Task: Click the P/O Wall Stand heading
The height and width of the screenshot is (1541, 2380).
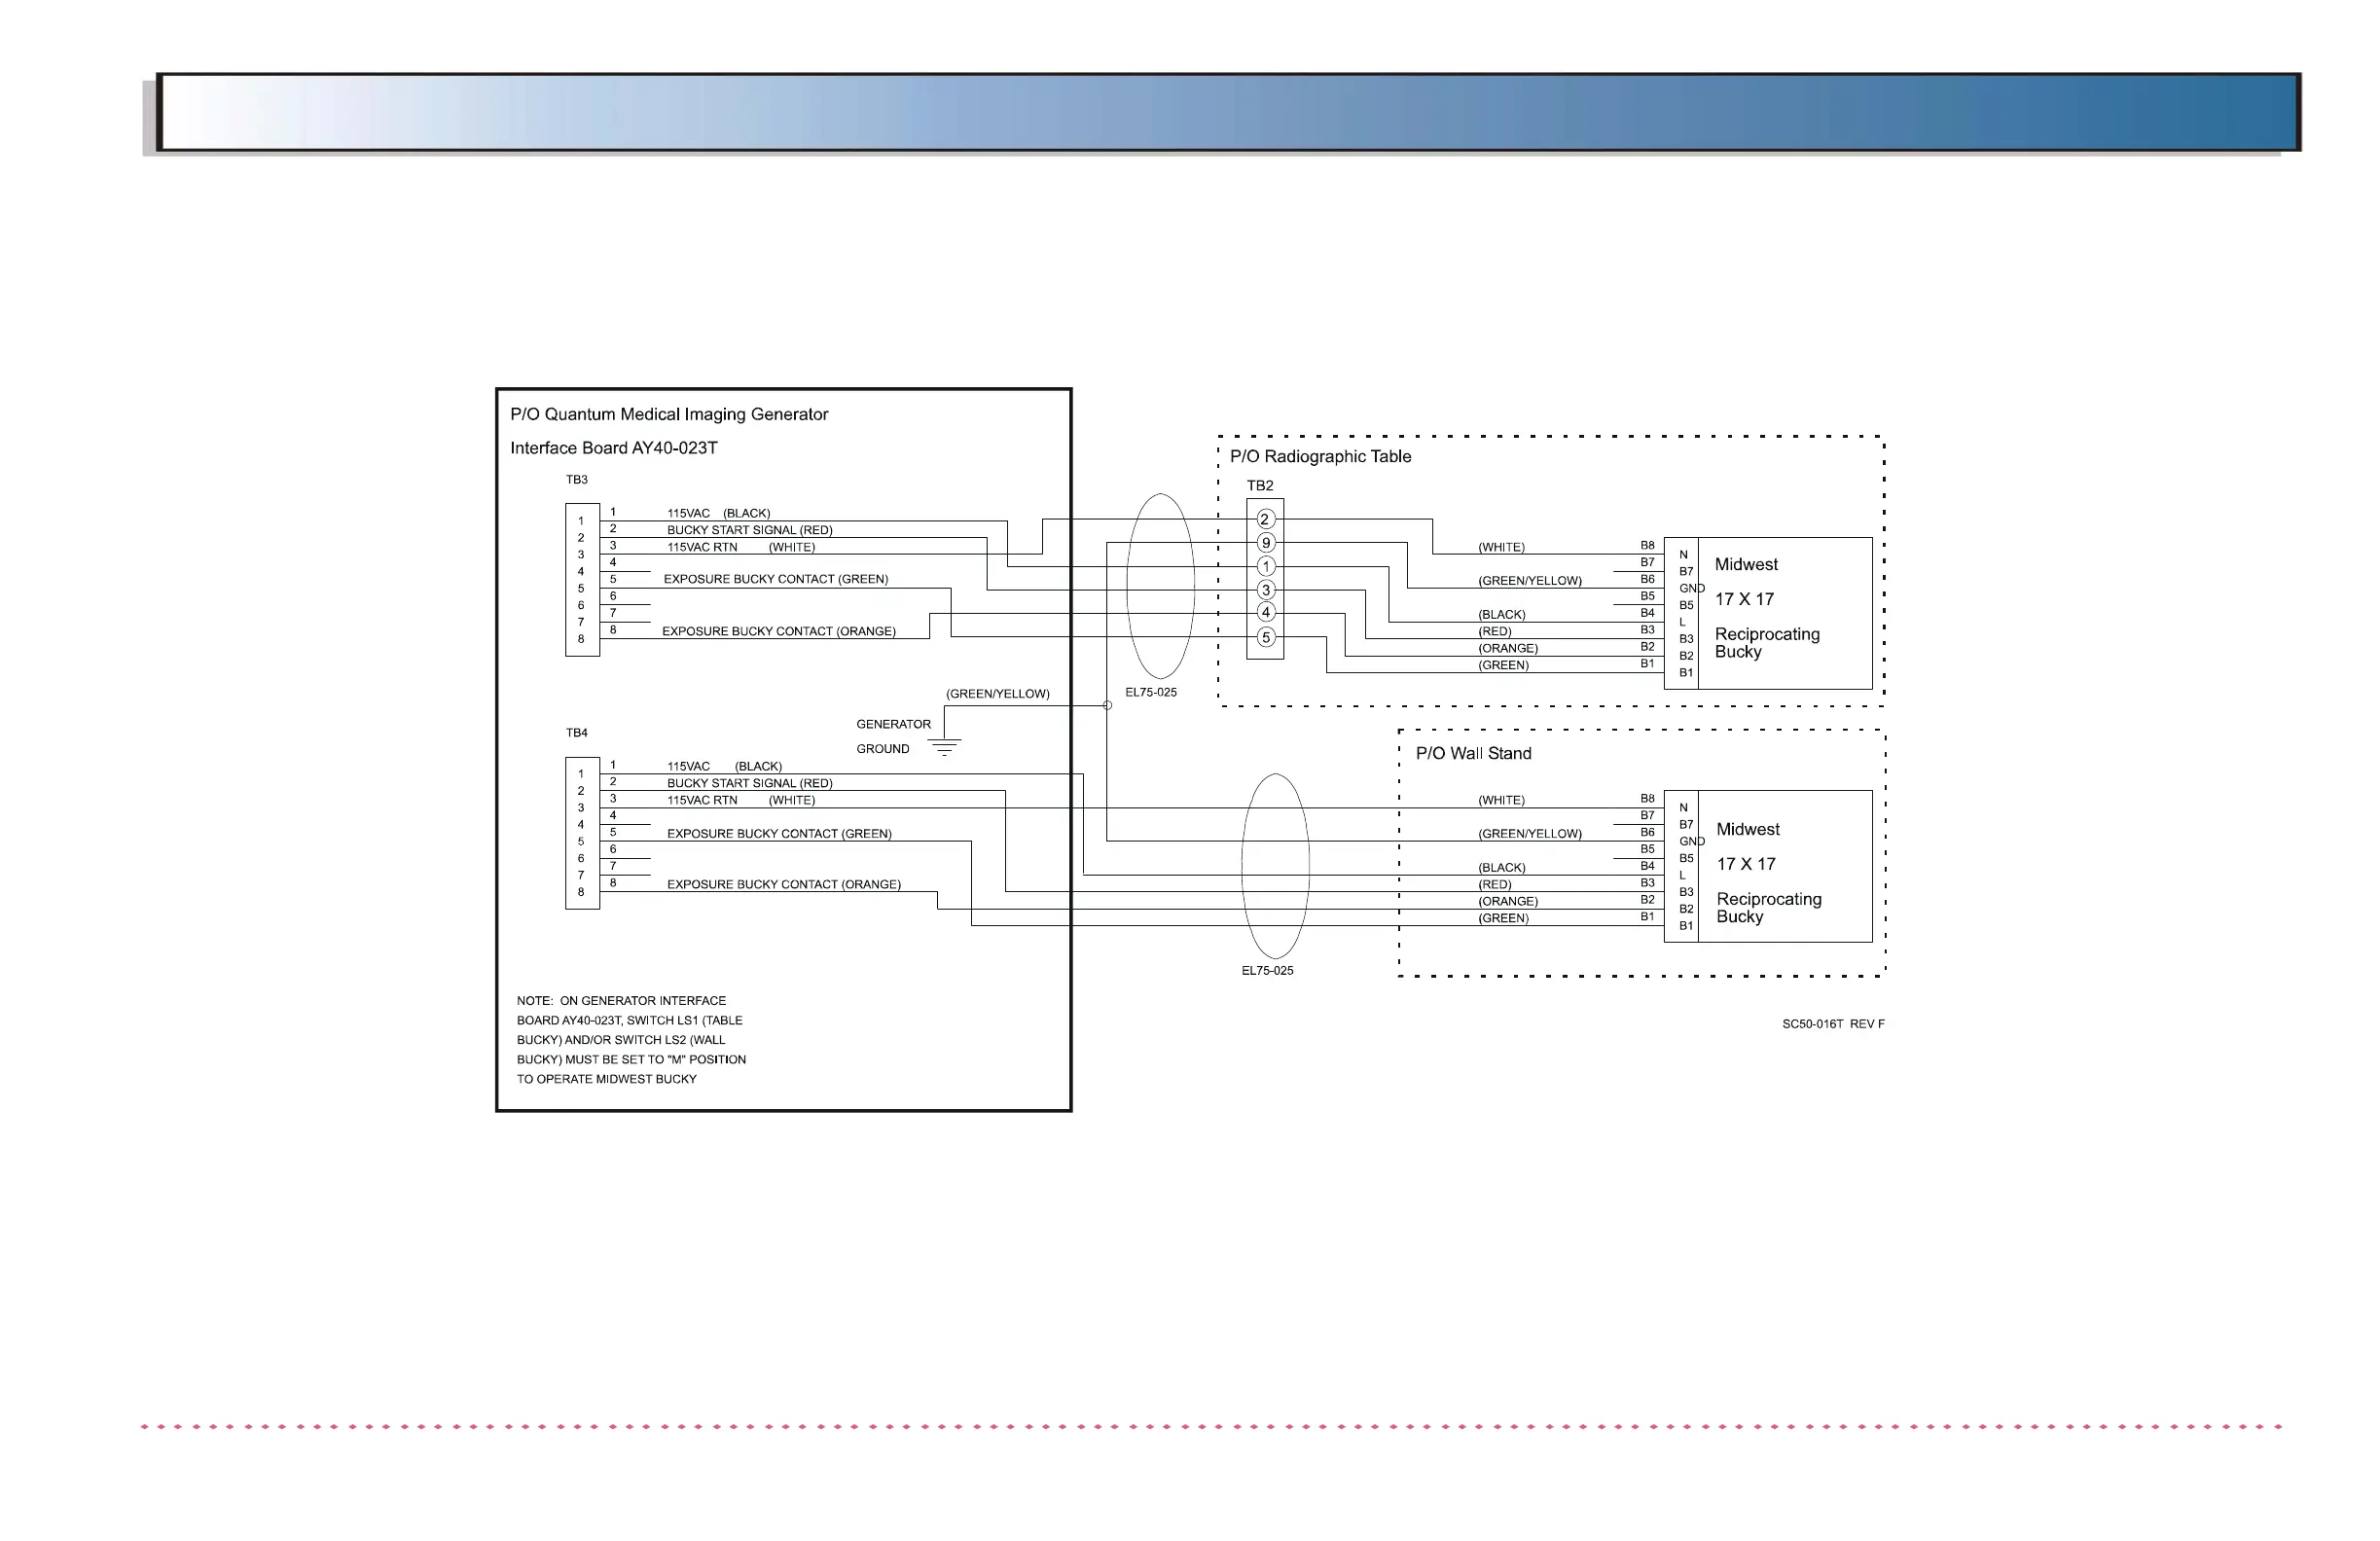Action: point(1473,754)
